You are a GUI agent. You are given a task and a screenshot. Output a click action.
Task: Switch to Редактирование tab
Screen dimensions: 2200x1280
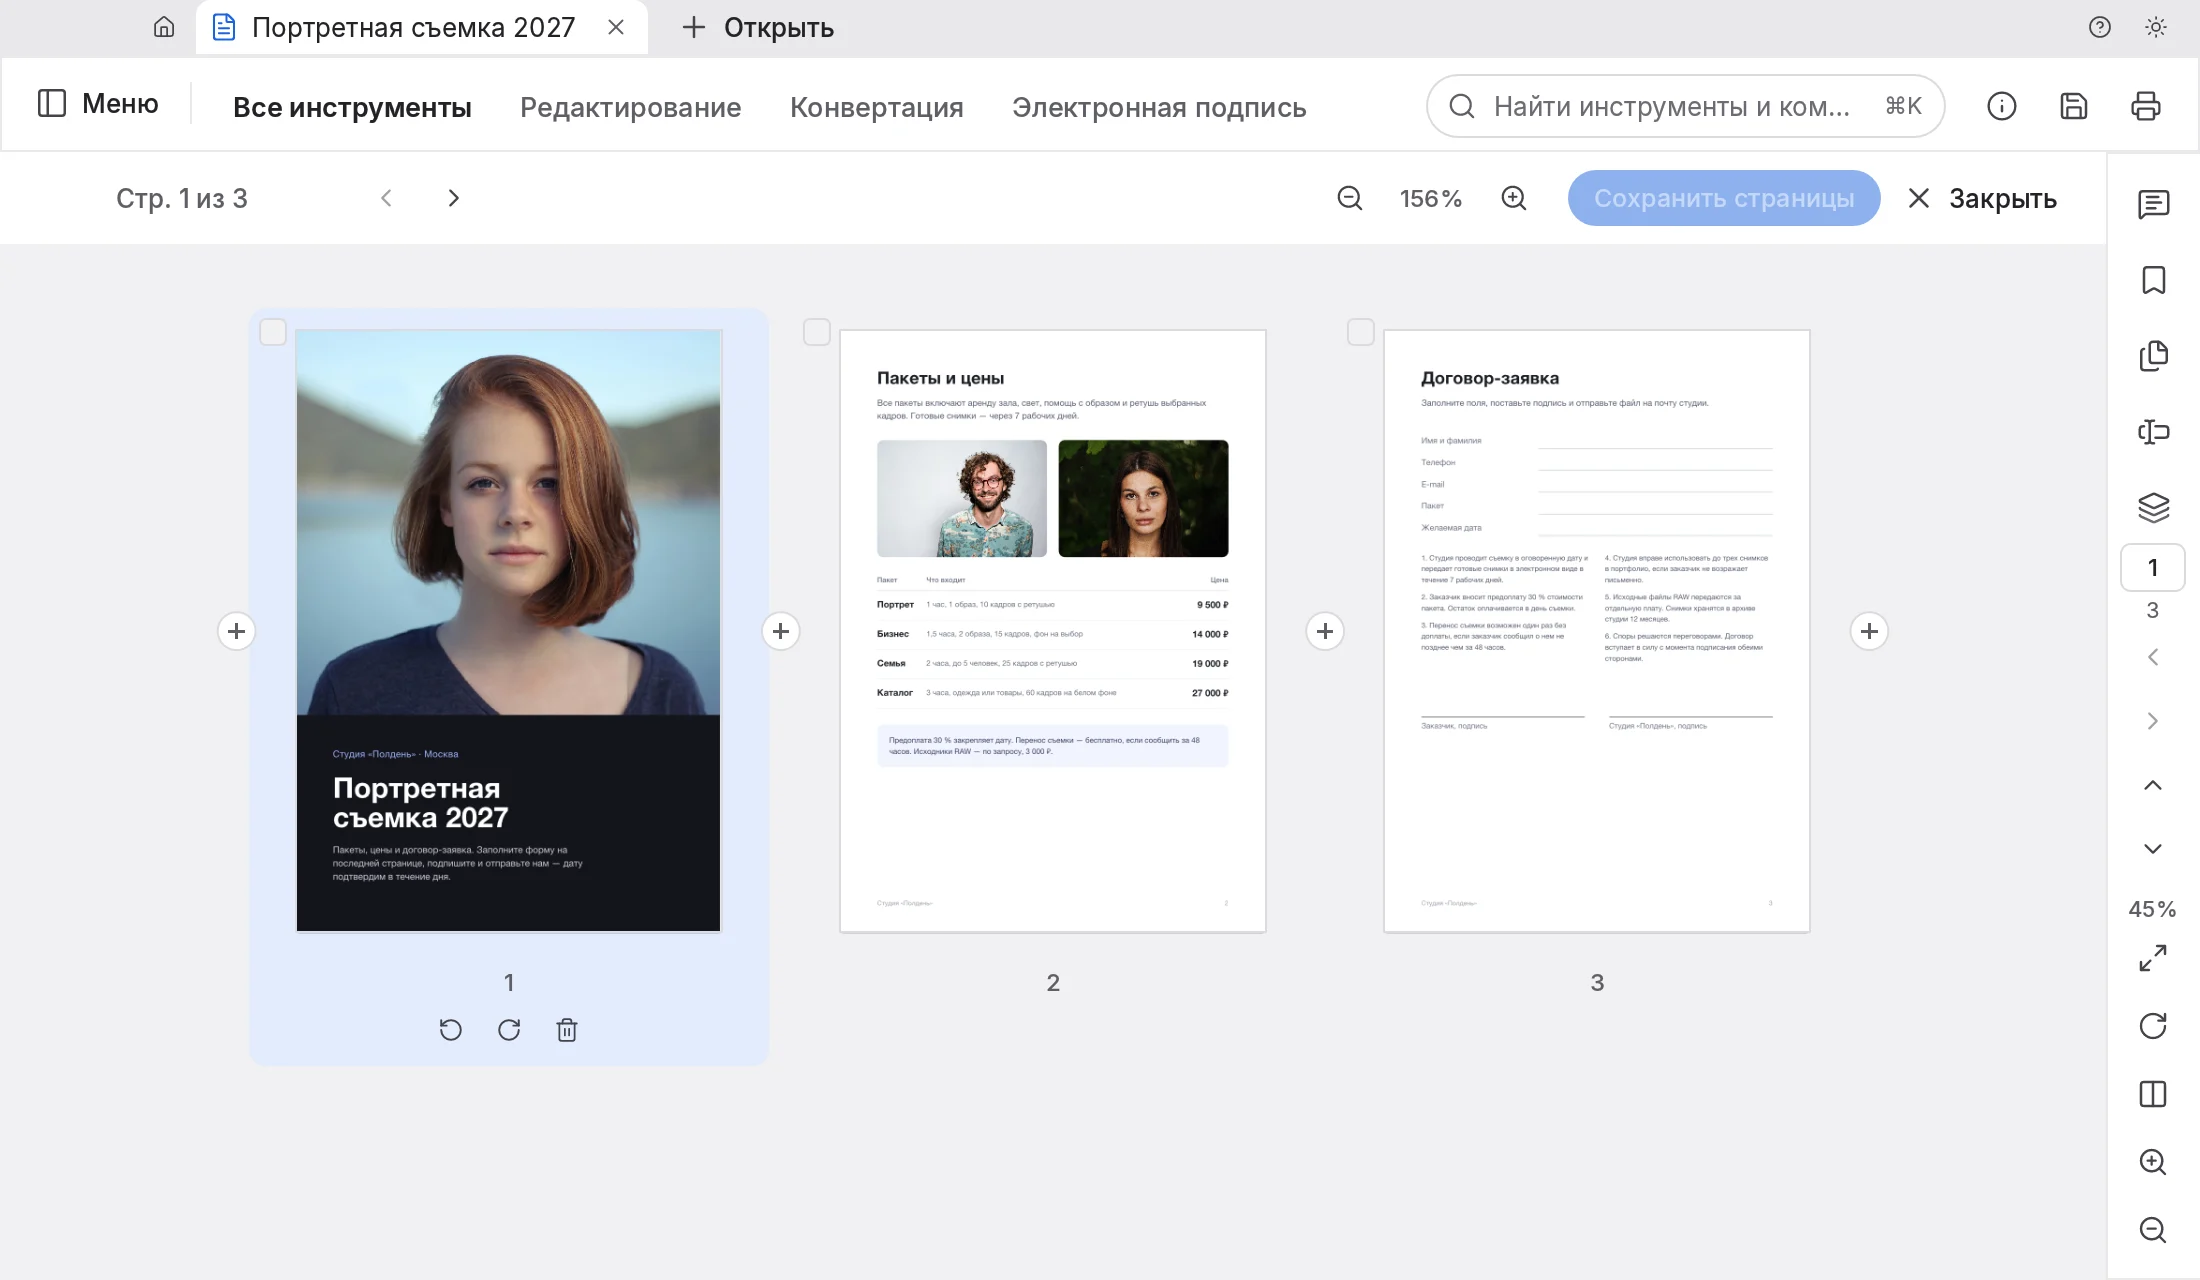coord(630,107)
